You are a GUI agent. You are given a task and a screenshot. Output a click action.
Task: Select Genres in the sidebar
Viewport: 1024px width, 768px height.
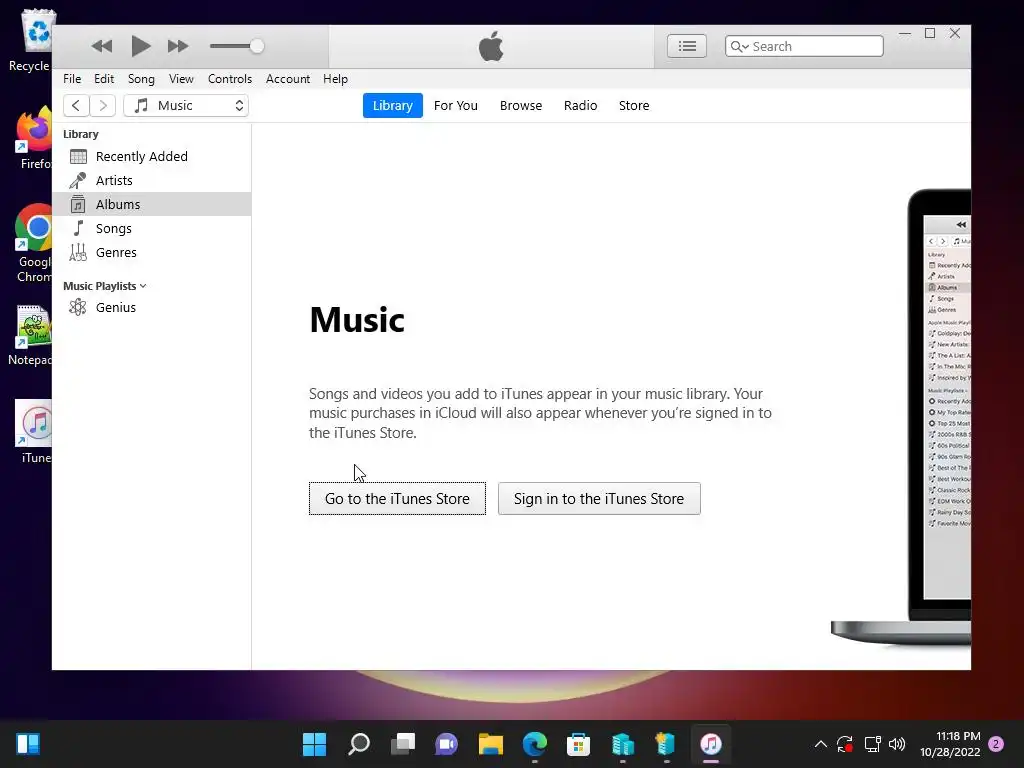tap(152, 253)
